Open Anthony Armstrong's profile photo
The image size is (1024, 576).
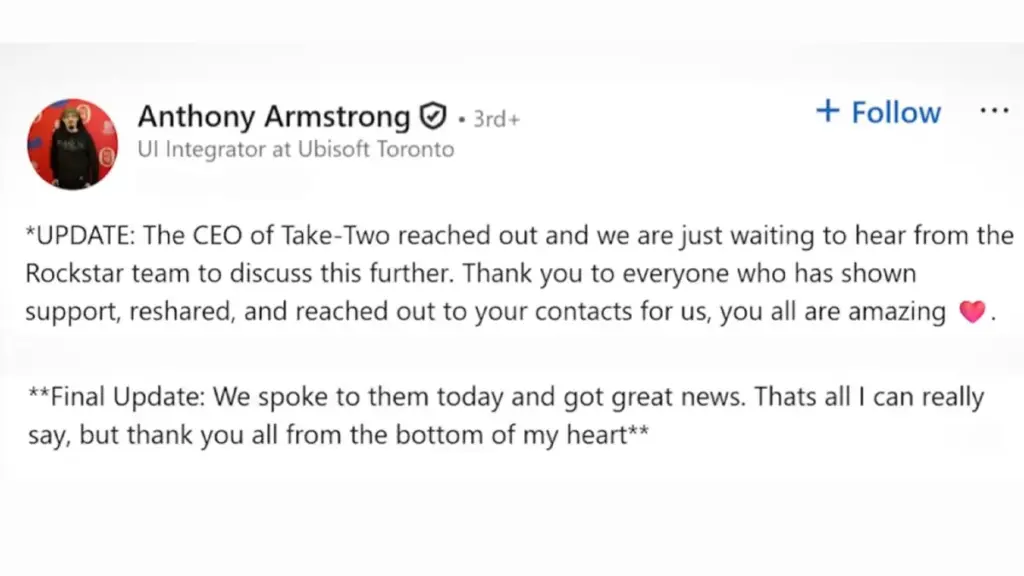click(x=72, y=144)
